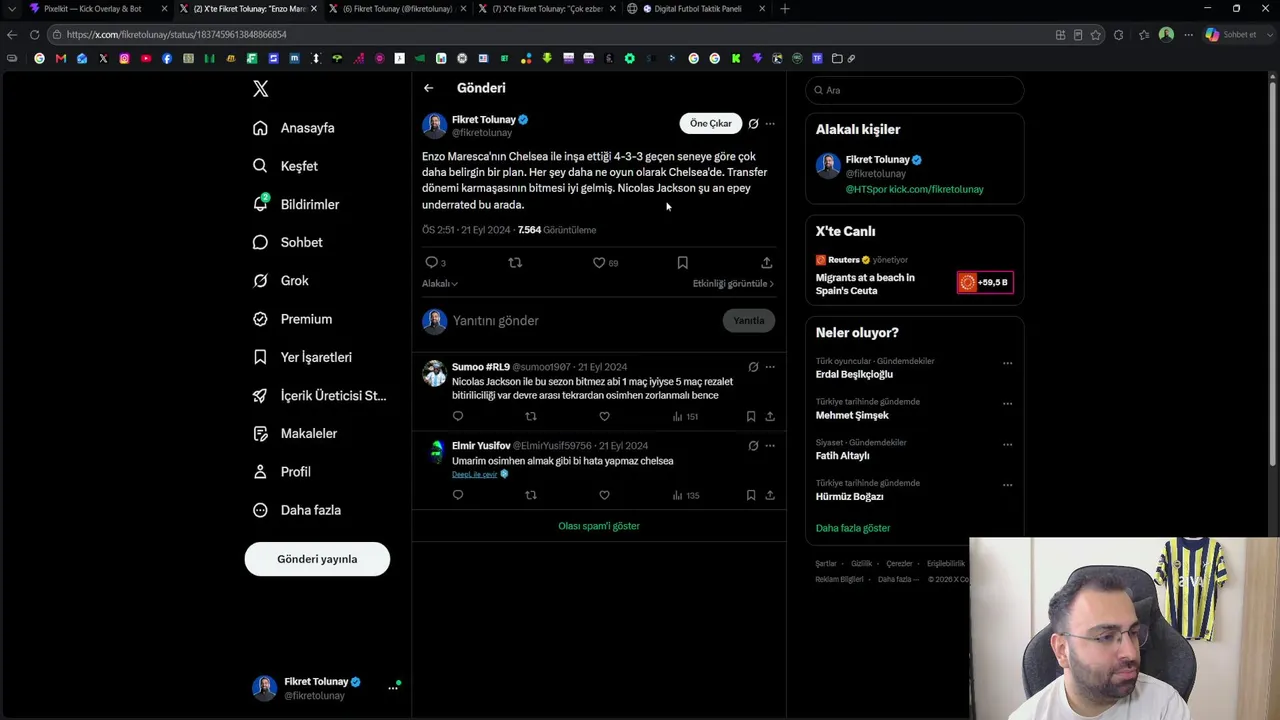Share Sumoo #RL9's reply
Screen dimensions: 1280x720
click(770, 416)
